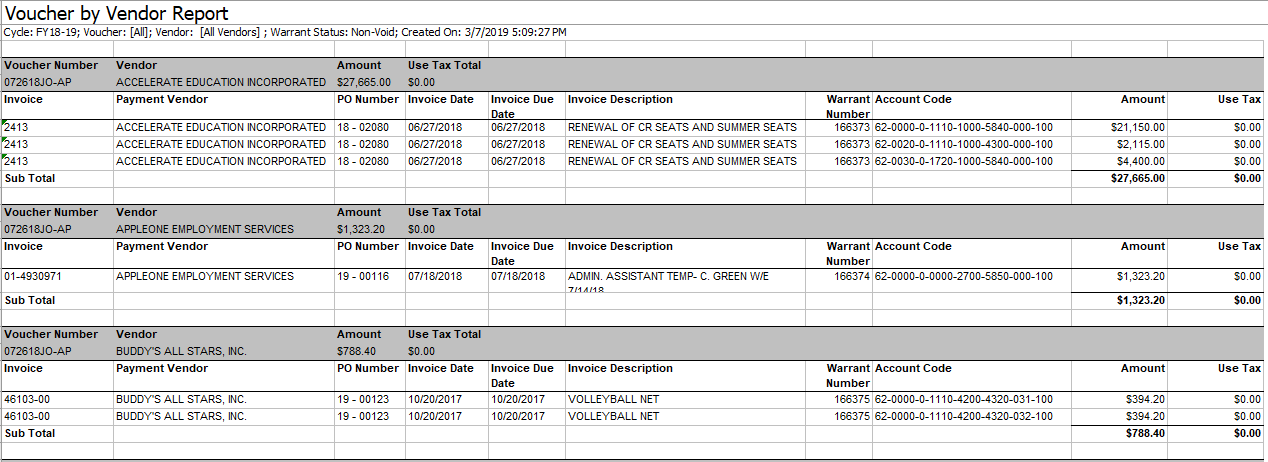The width and height of the screenshot is (1268, 462).
Task: Click the first Invoice Description column header
Action: pyautogui.click(x=620, y=99)
